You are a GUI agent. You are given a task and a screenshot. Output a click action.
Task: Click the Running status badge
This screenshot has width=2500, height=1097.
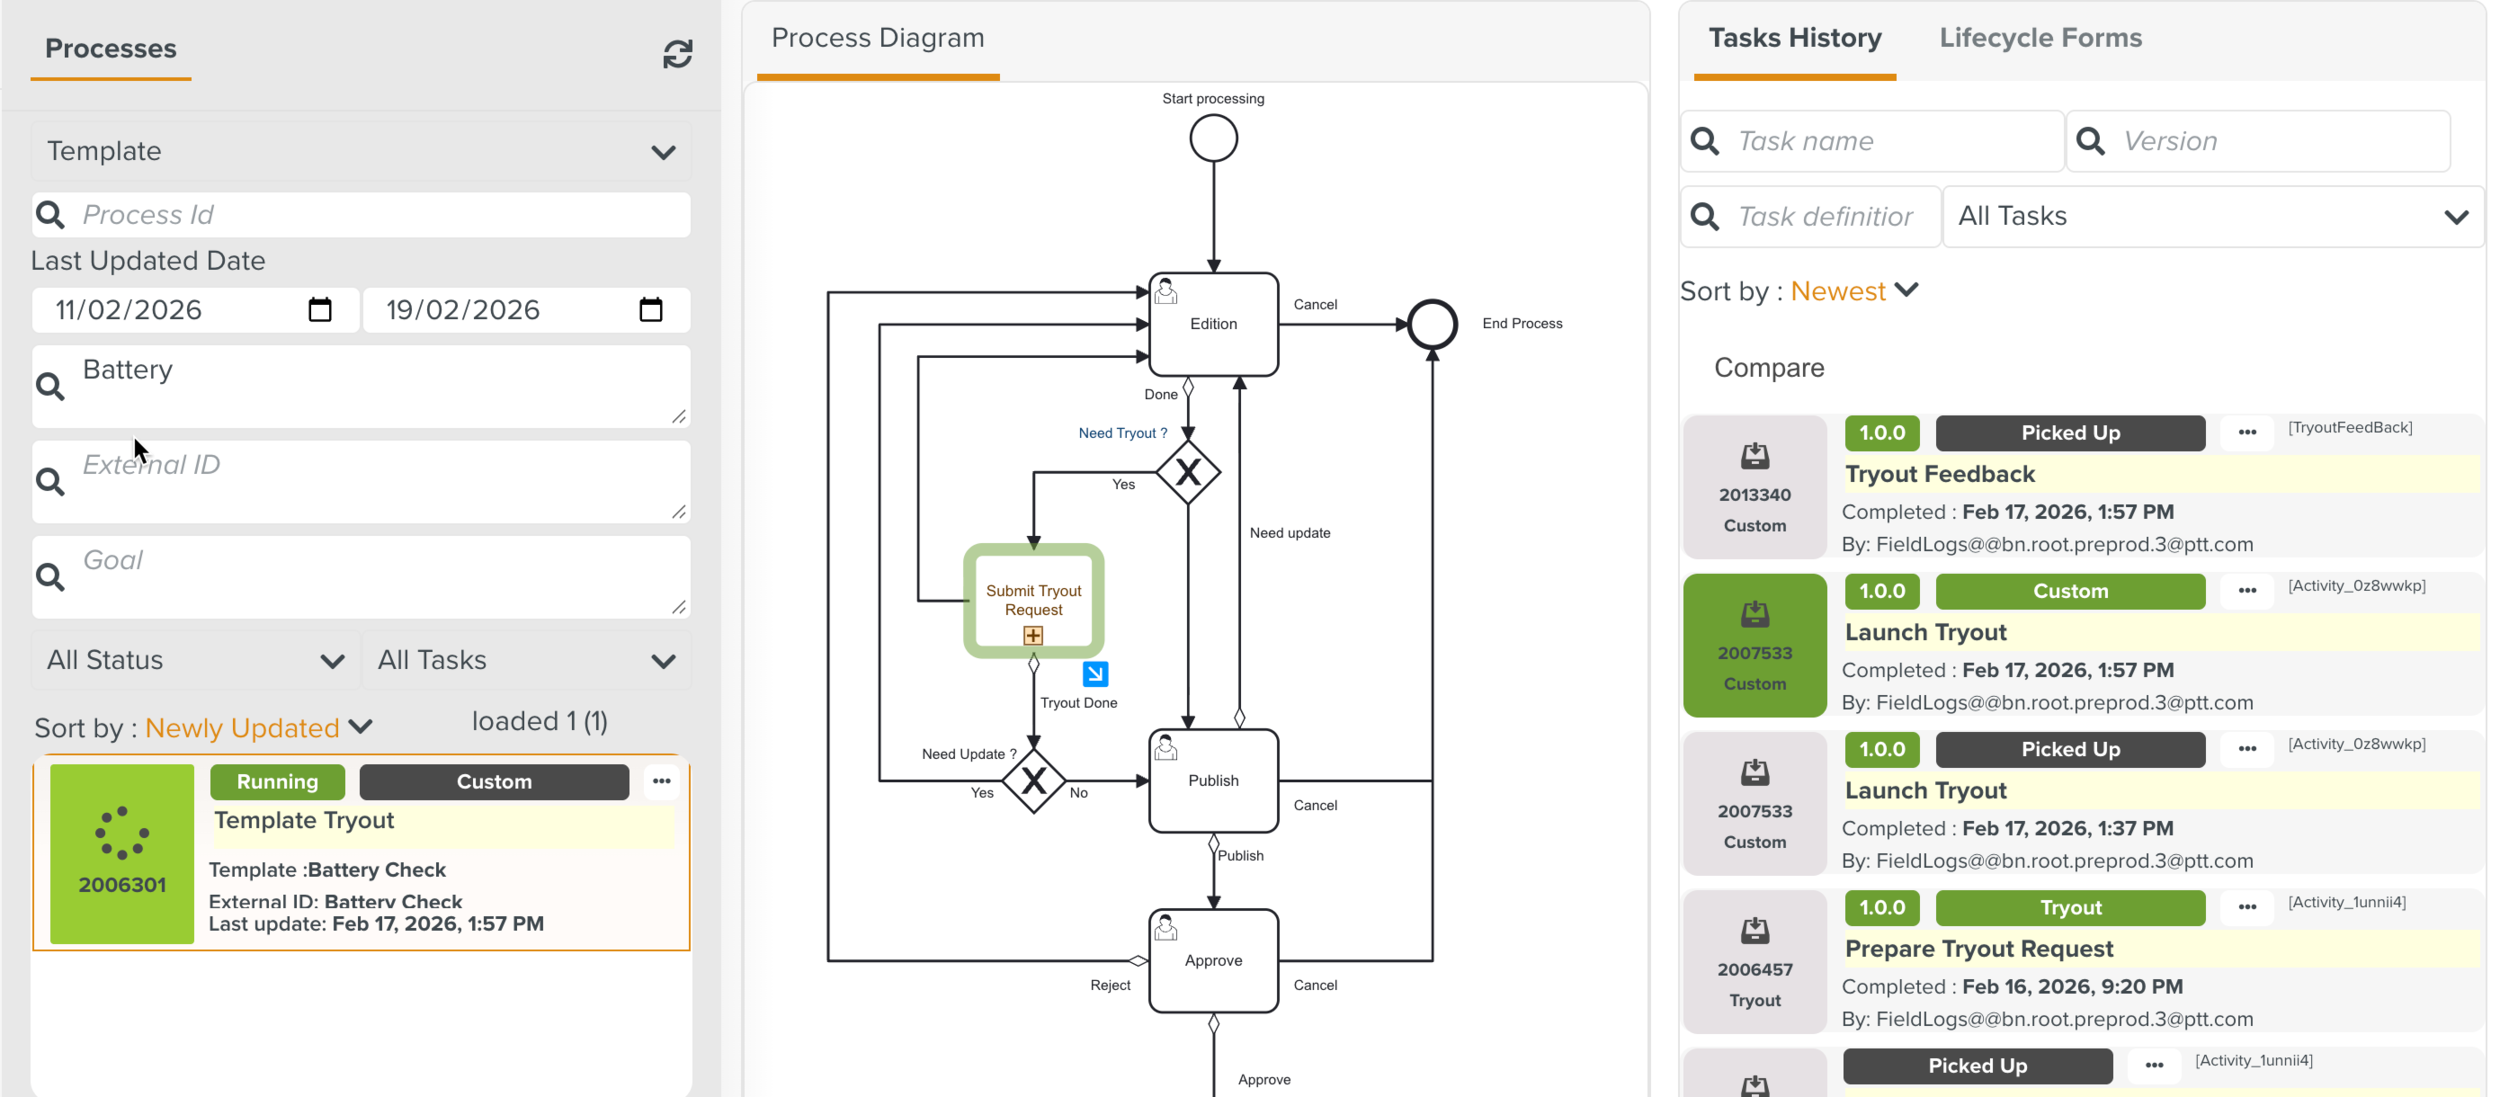point(277,781)
